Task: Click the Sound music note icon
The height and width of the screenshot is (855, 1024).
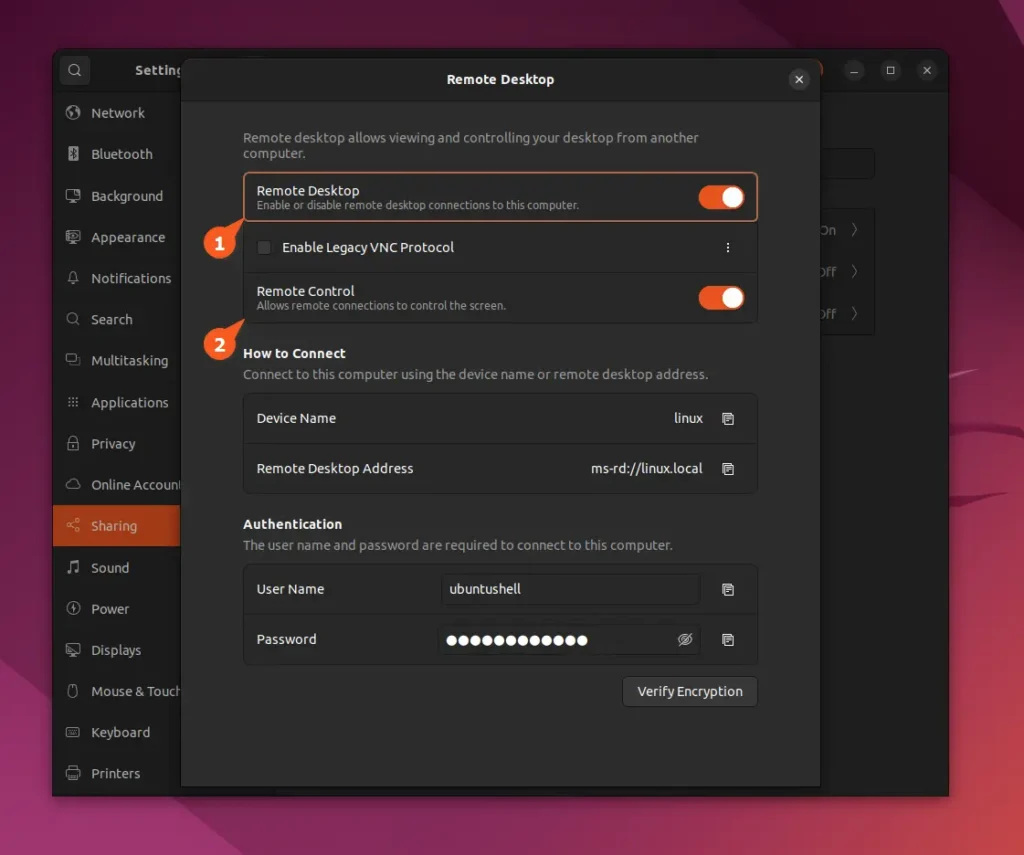Action: coord(73,568)
